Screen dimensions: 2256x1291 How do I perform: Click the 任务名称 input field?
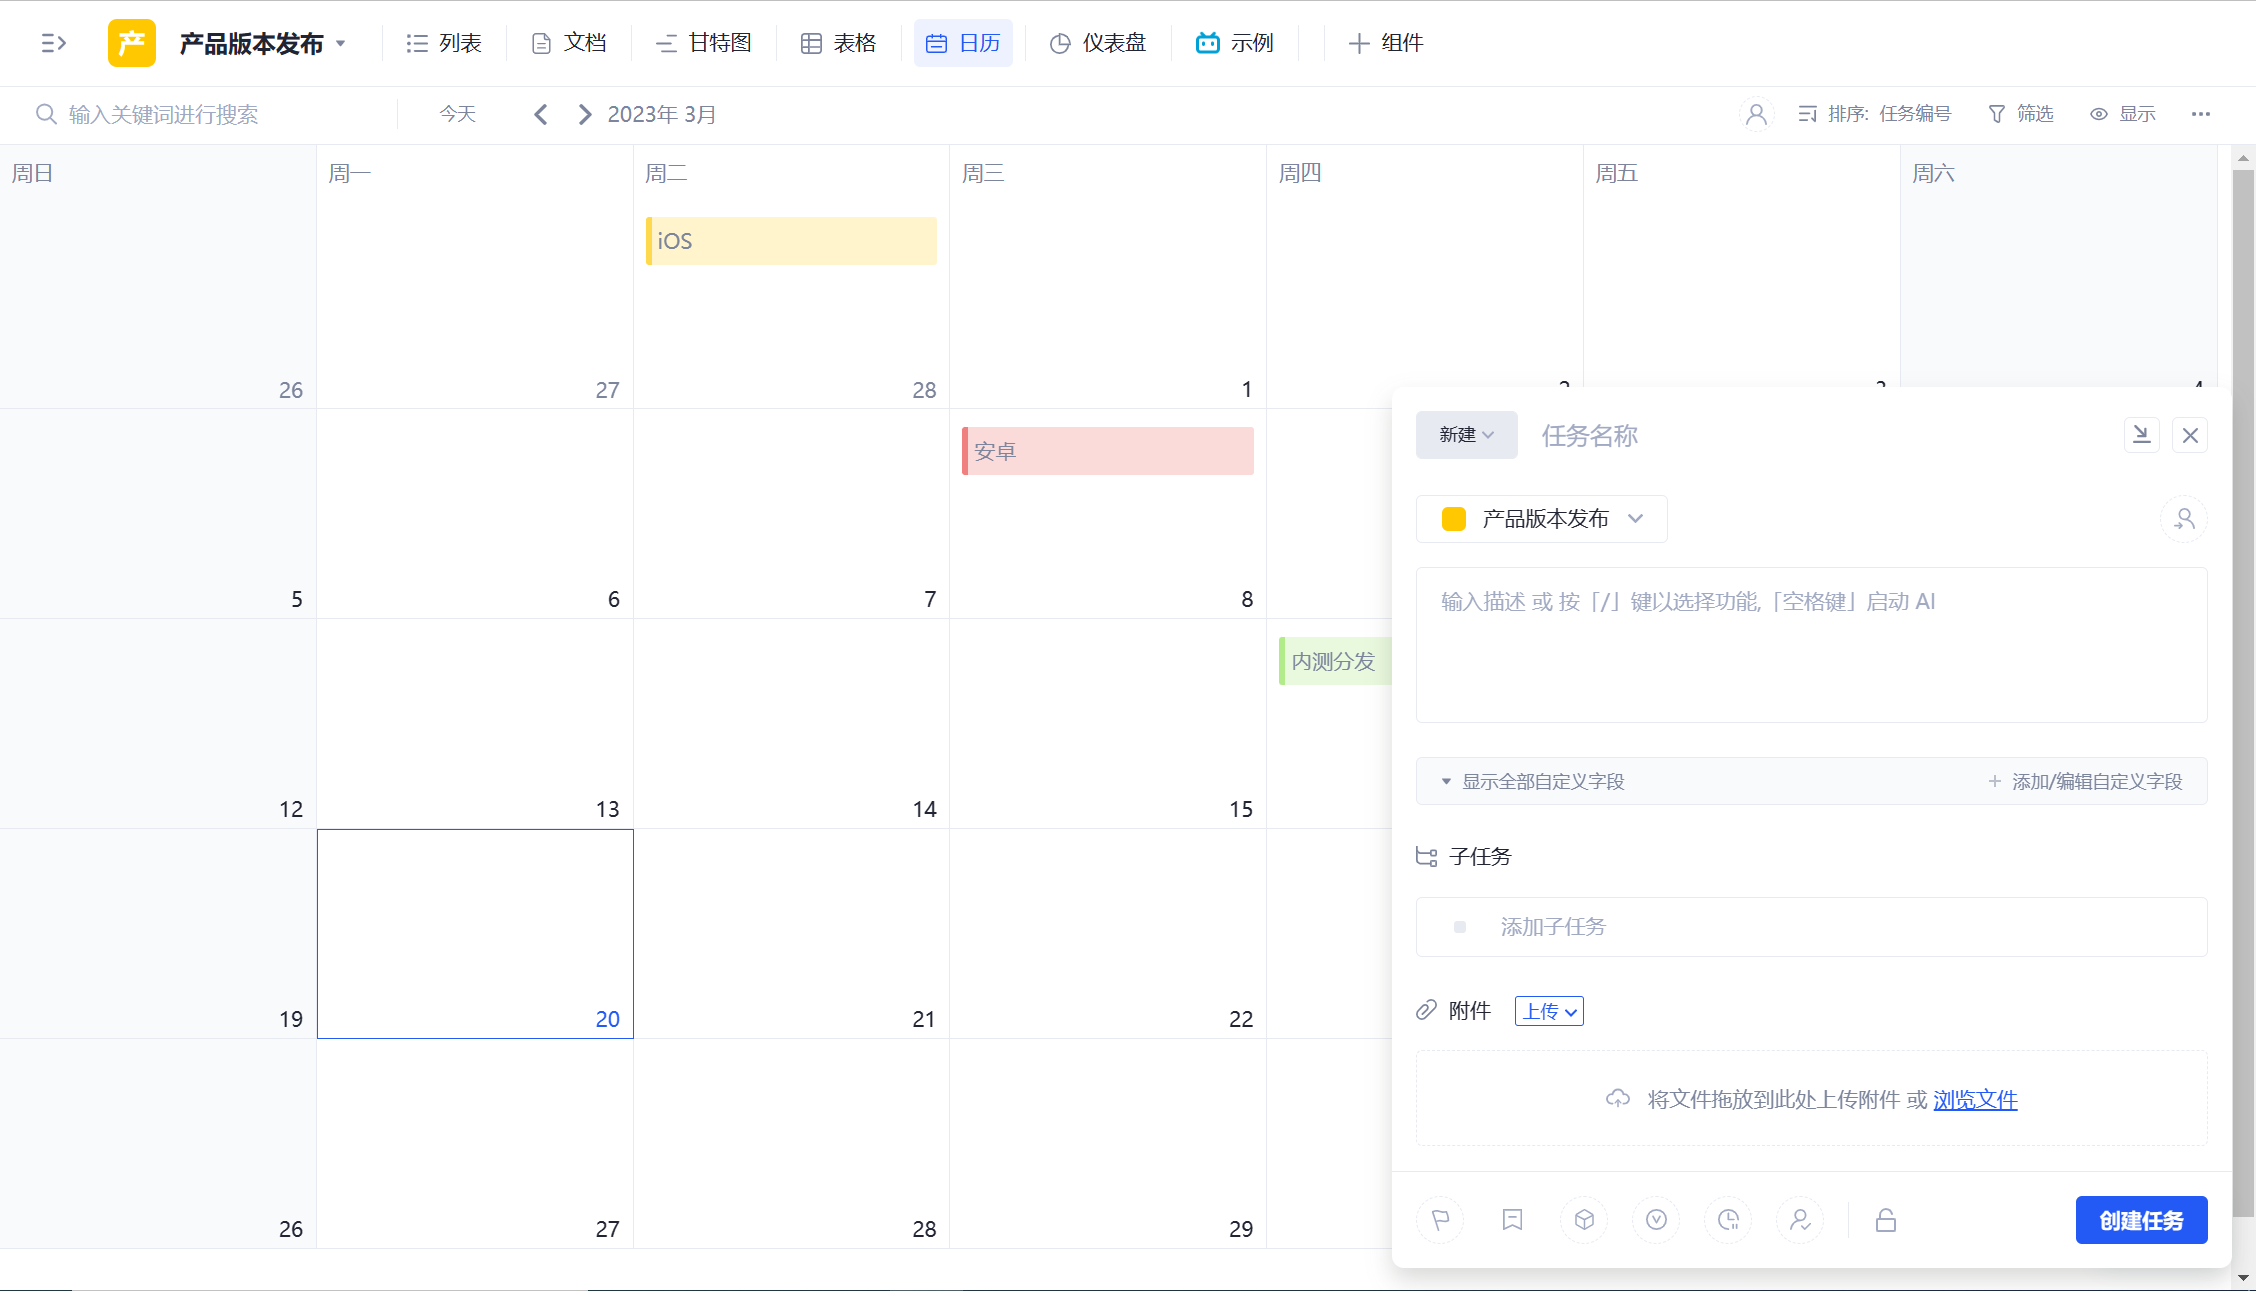pos(1800,435)
